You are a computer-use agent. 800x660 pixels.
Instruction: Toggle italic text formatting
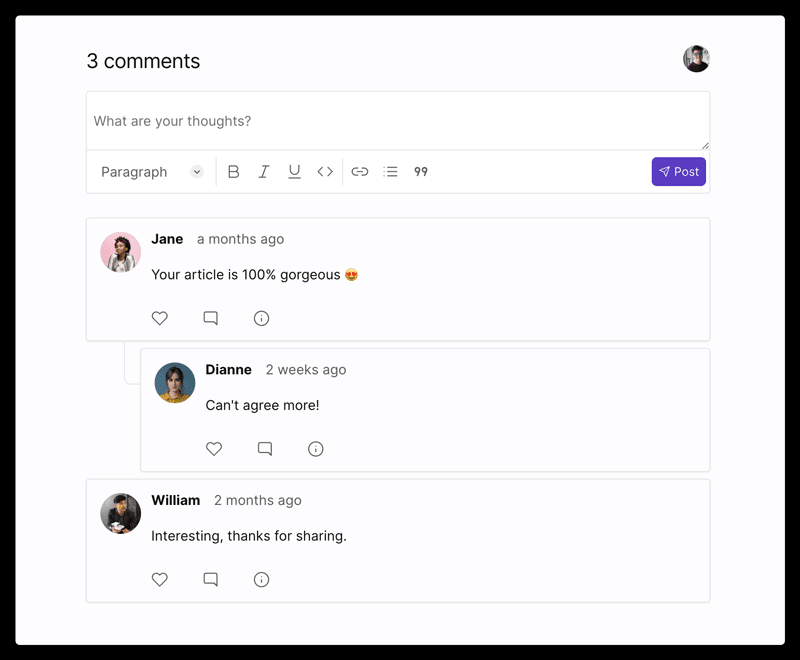(x=264, y=172)
